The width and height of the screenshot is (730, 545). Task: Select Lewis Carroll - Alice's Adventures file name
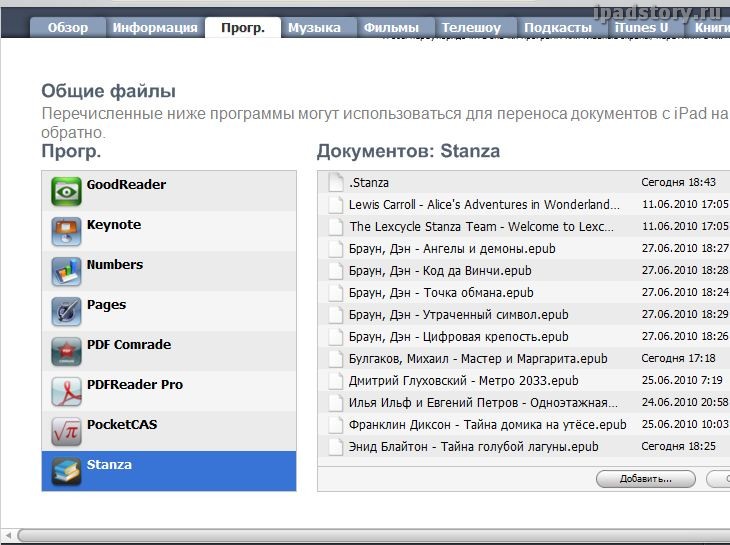484,205
